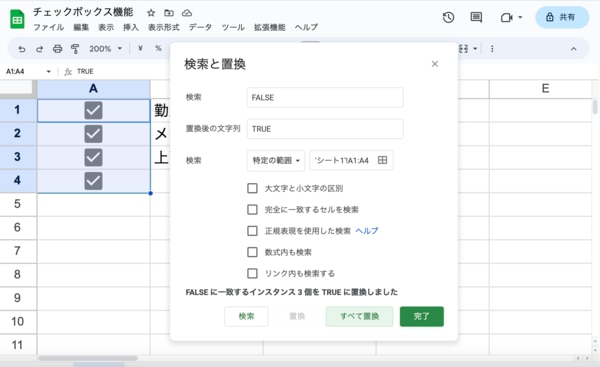Viewport: 600px width, 367px height.
Task: Enable 大文字と小文字の区別 checkbox
Action: (x=252, y=188)
